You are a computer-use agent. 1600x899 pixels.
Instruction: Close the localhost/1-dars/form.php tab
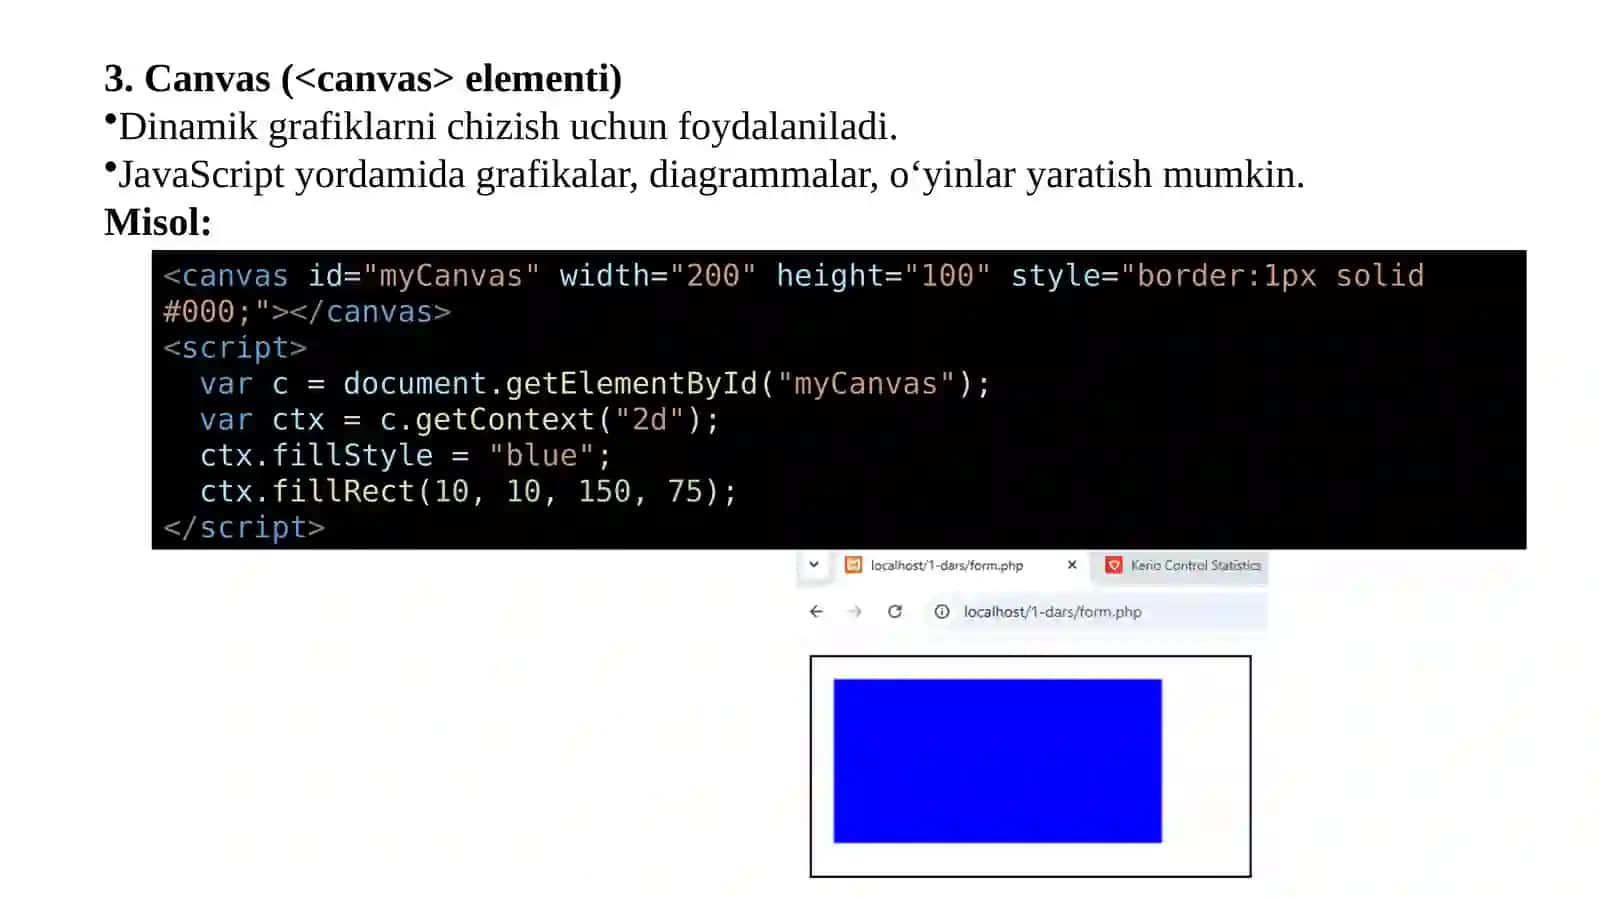[x=1072, y=565]
